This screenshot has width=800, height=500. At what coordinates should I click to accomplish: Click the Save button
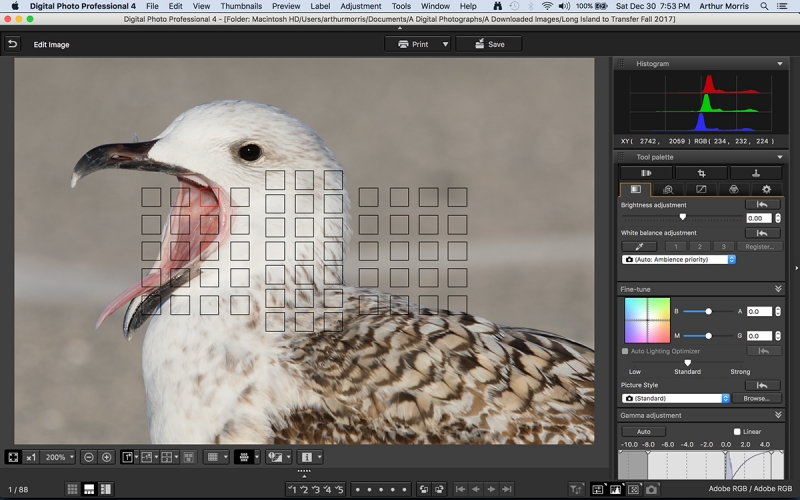pos(489,44)
